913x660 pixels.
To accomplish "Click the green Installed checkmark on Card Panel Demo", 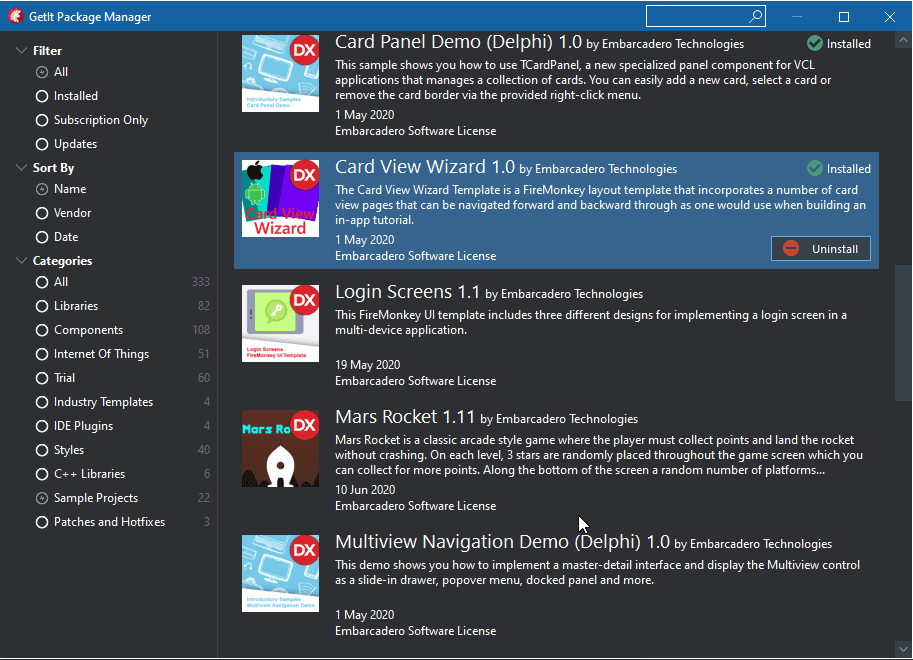I will tap(815, 43).
